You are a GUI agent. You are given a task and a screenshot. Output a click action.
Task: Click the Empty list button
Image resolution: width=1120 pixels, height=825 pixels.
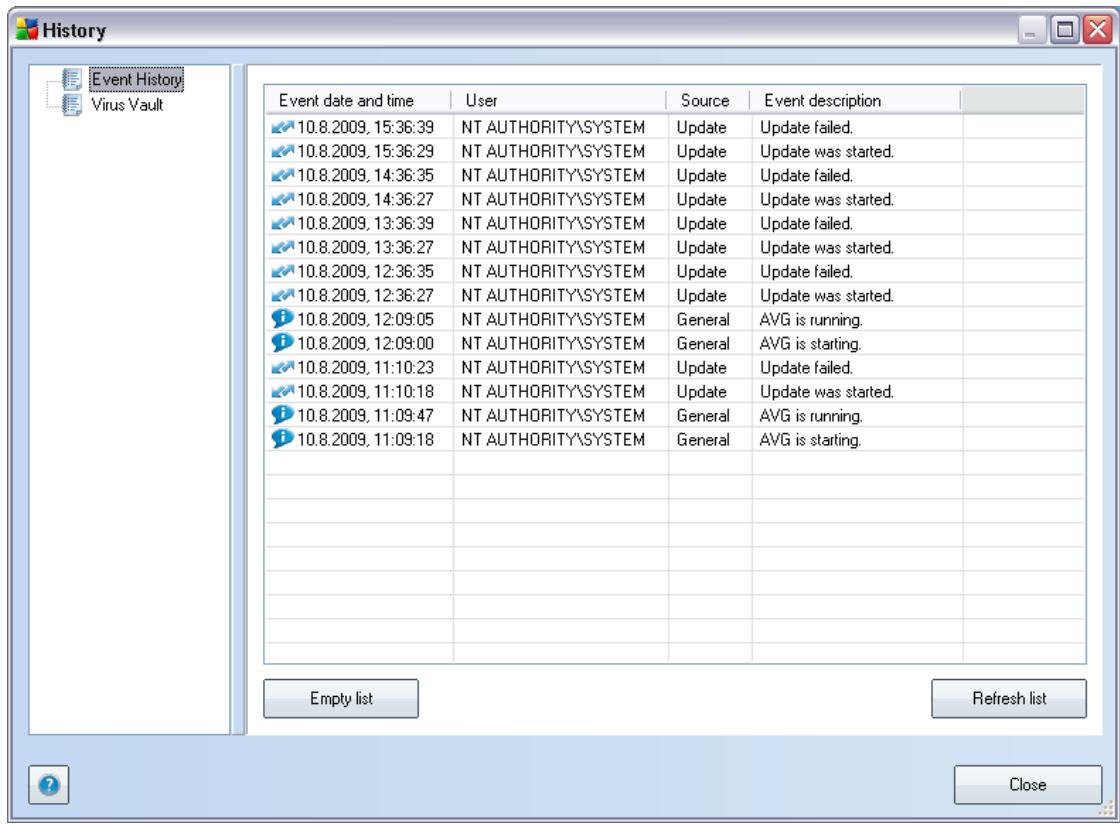[341, 699]
